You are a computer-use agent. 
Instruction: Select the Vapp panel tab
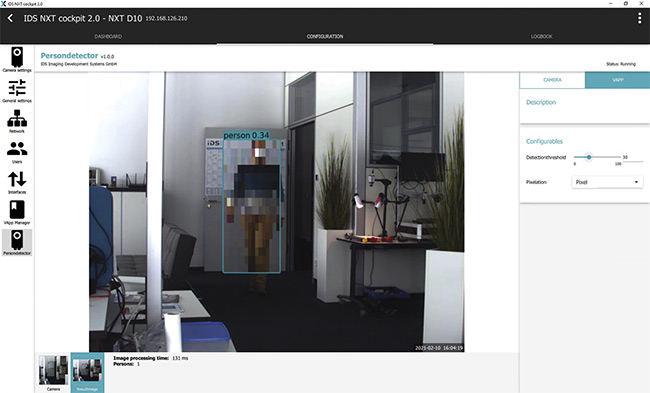click(x=617, y=80)
